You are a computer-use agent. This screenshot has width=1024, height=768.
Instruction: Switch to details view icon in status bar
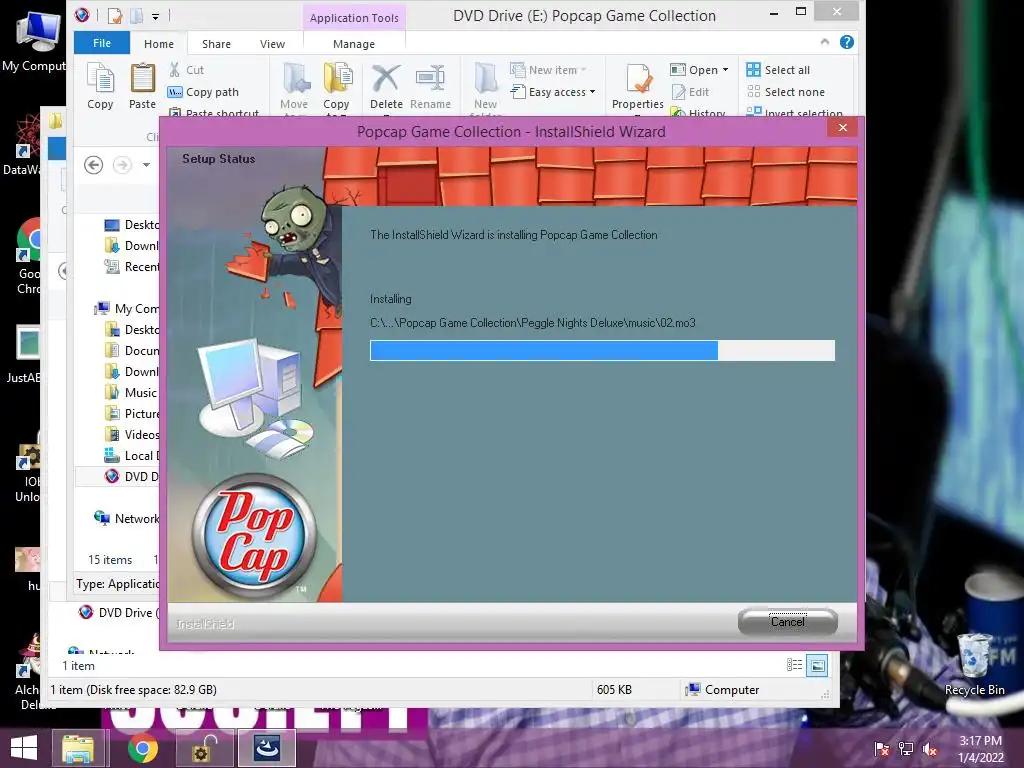pos(794,665)
